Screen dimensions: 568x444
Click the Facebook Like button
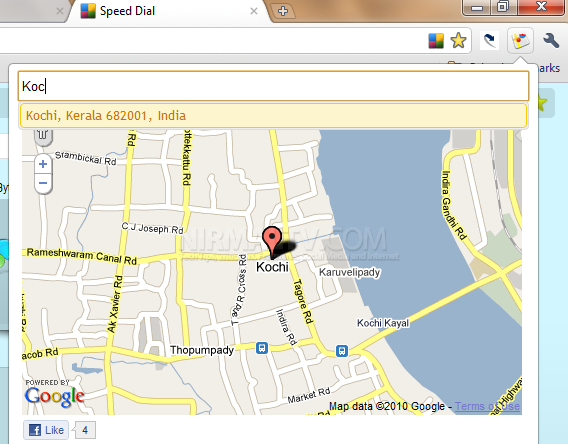coord(46,430)
